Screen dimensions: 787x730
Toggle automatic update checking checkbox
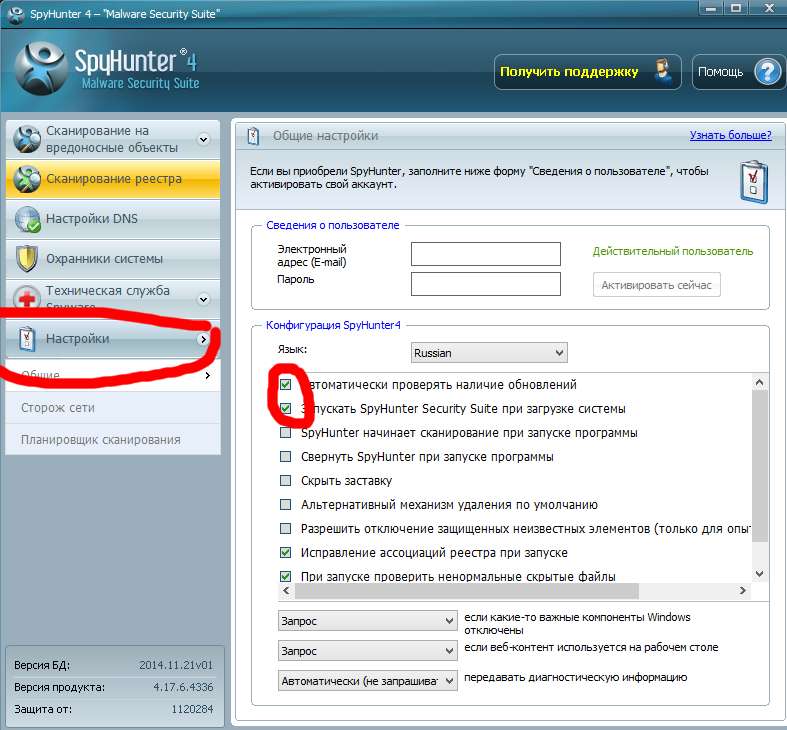tap(286, 385)
